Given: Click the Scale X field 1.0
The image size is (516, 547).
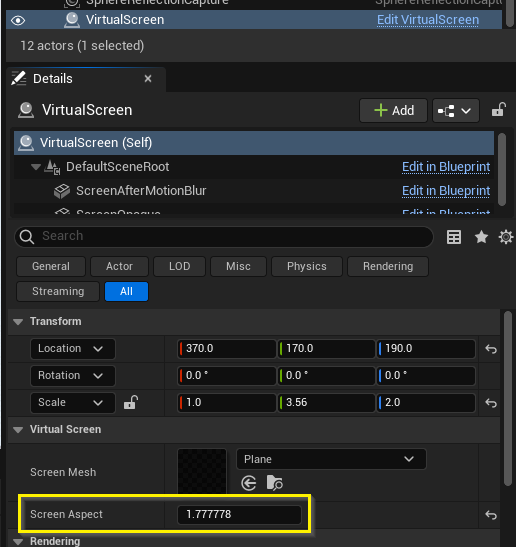Looking at the screenshot, I should tap(227, 403).
